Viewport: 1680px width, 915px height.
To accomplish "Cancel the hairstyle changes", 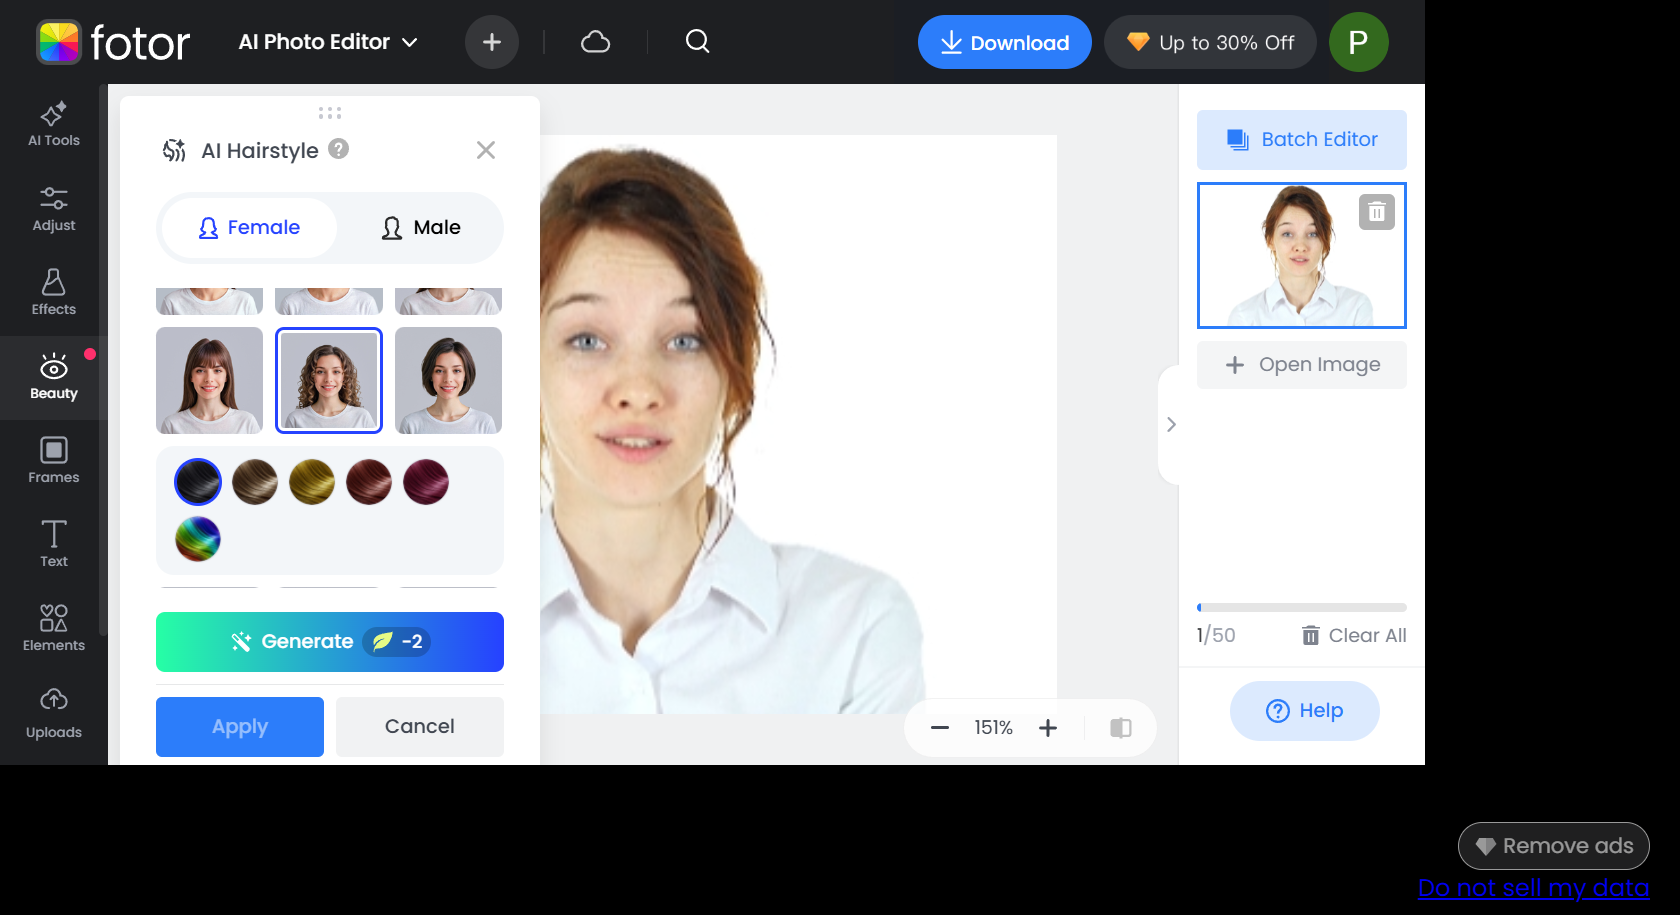I will pyautogui.click(x=420, y=727).
